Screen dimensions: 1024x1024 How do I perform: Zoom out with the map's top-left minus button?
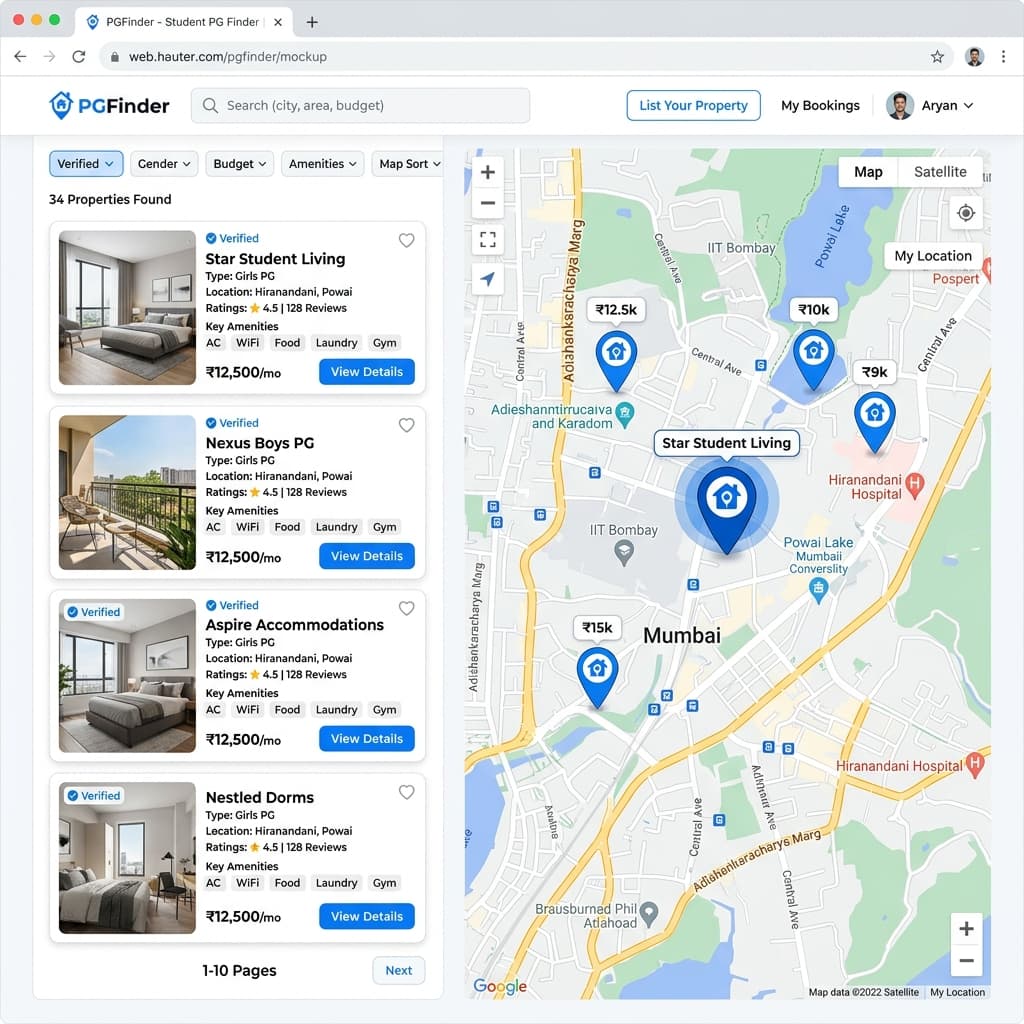[x=487, y=203]
